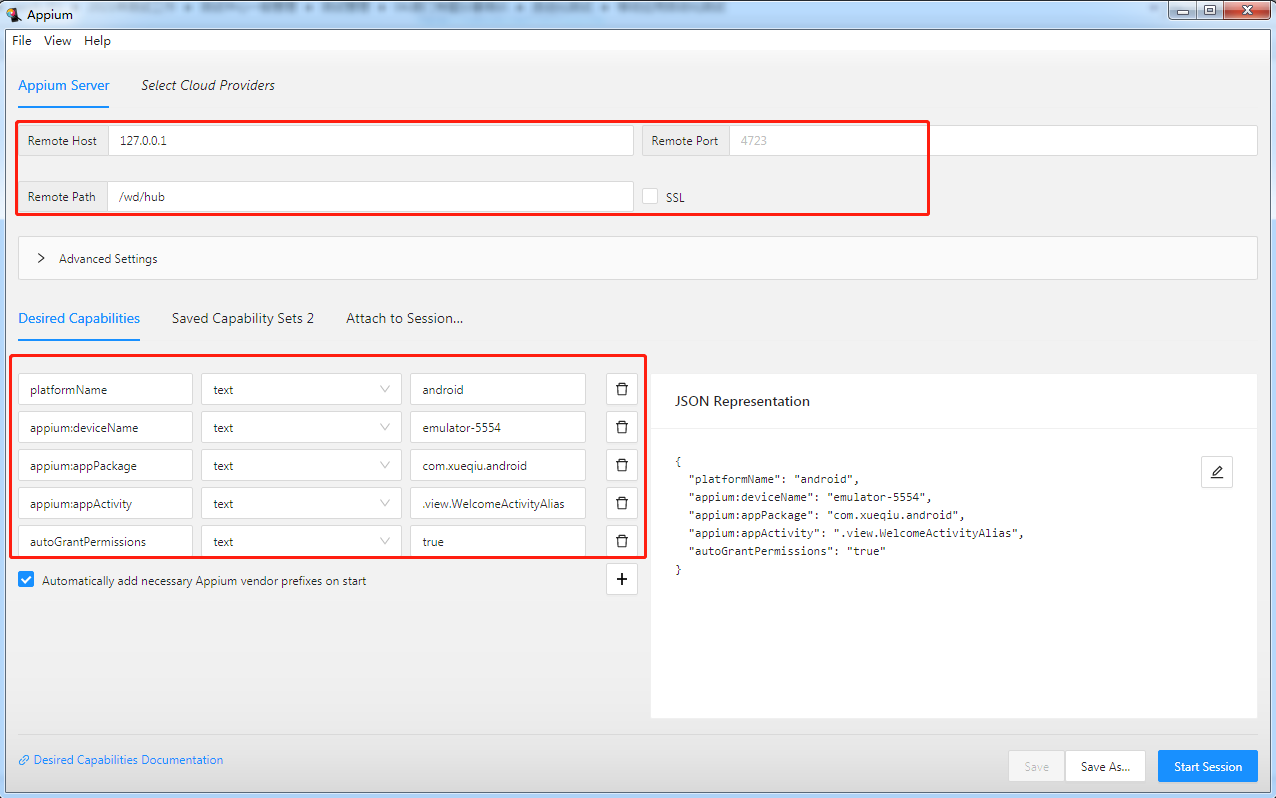1276x798 pixels.
Task: Click the .view.WelcomeActivityAlias value field
Action: (498, 503)
